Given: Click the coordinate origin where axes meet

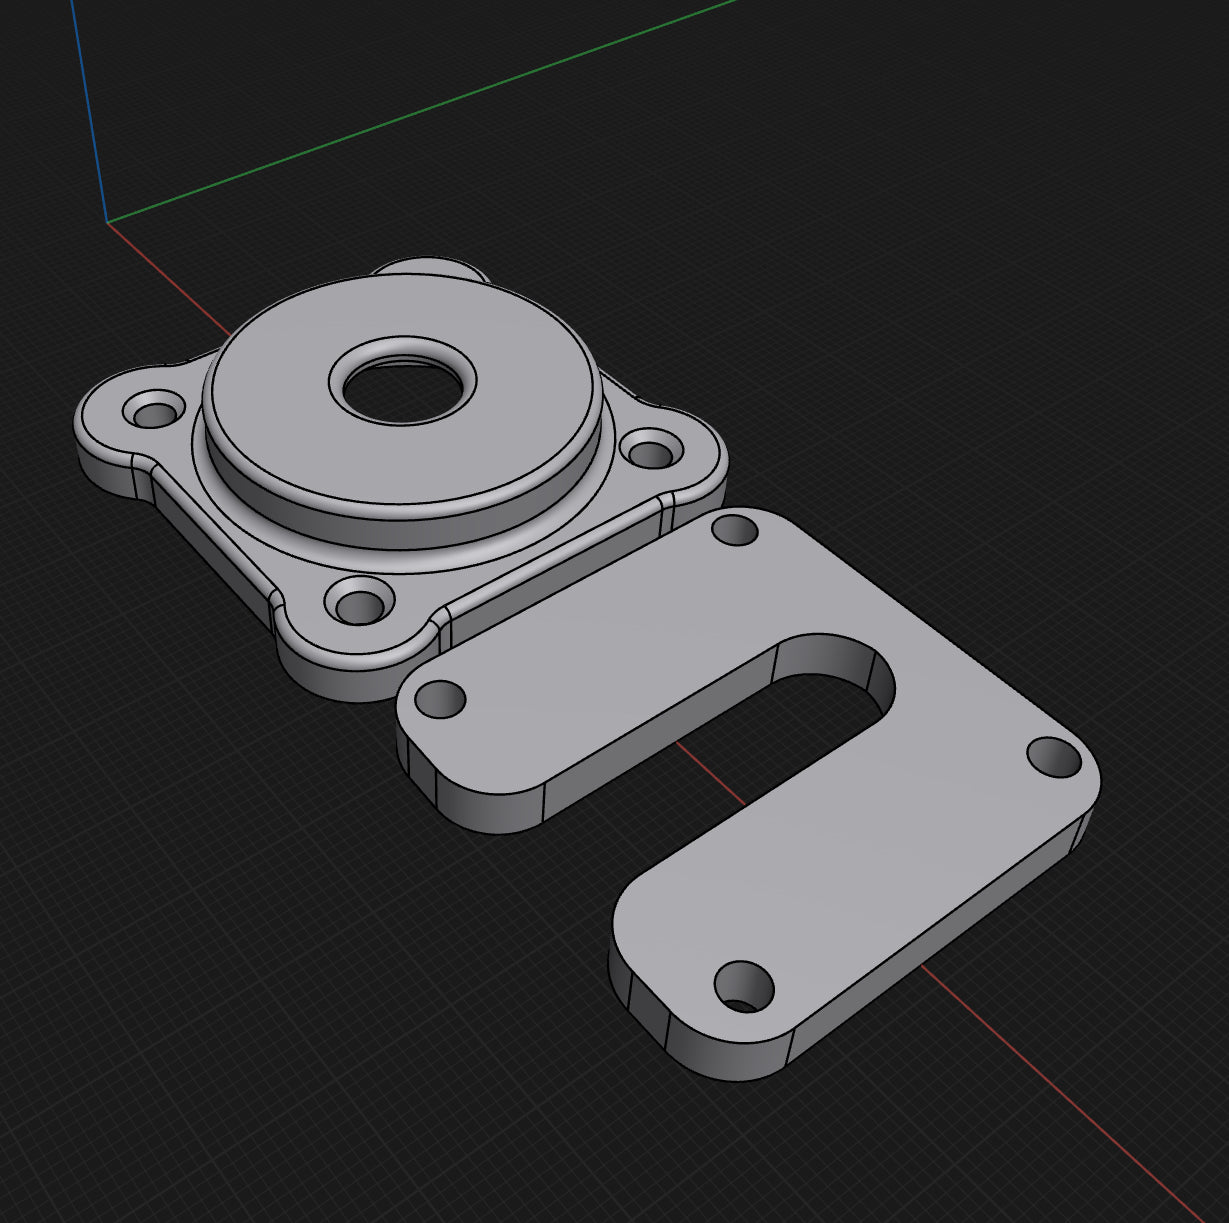Looking at the screenshot, I should pyautogui.click(x=107, y=222).
